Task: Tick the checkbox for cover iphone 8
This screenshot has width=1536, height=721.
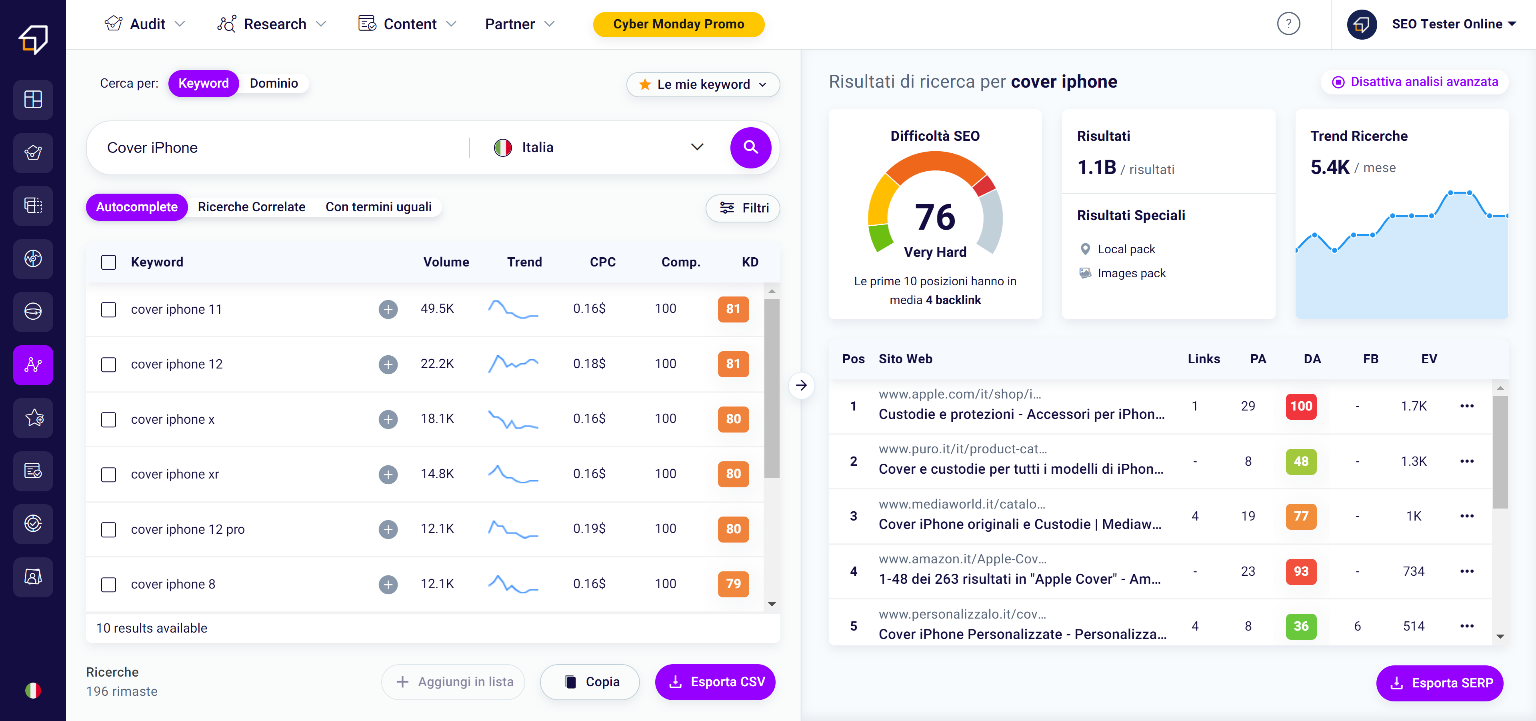Action: tap(109, 585)
